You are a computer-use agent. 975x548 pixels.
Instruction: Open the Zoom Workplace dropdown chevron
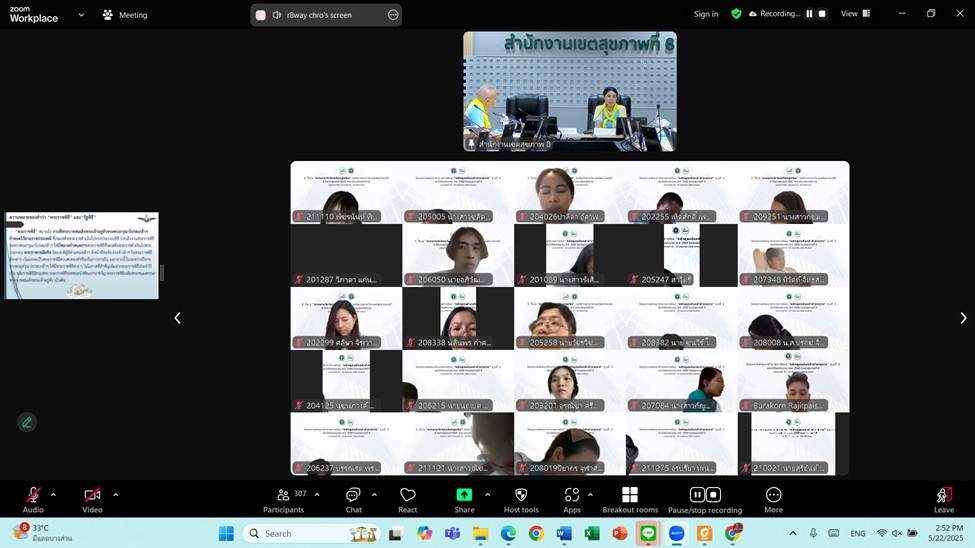coord(81,15)
